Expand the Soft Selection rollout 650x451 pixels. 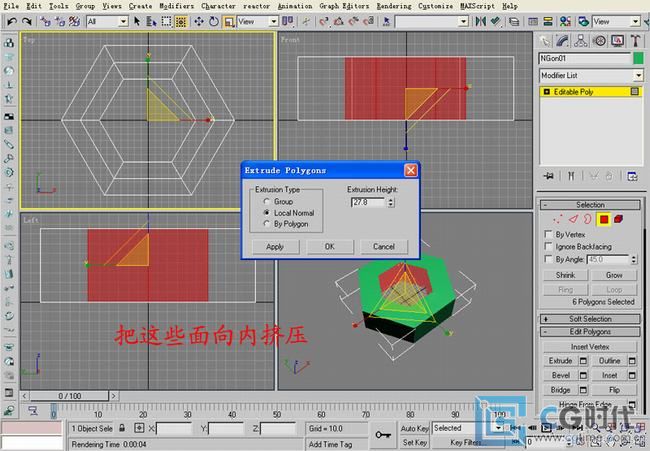click(590, 319)
